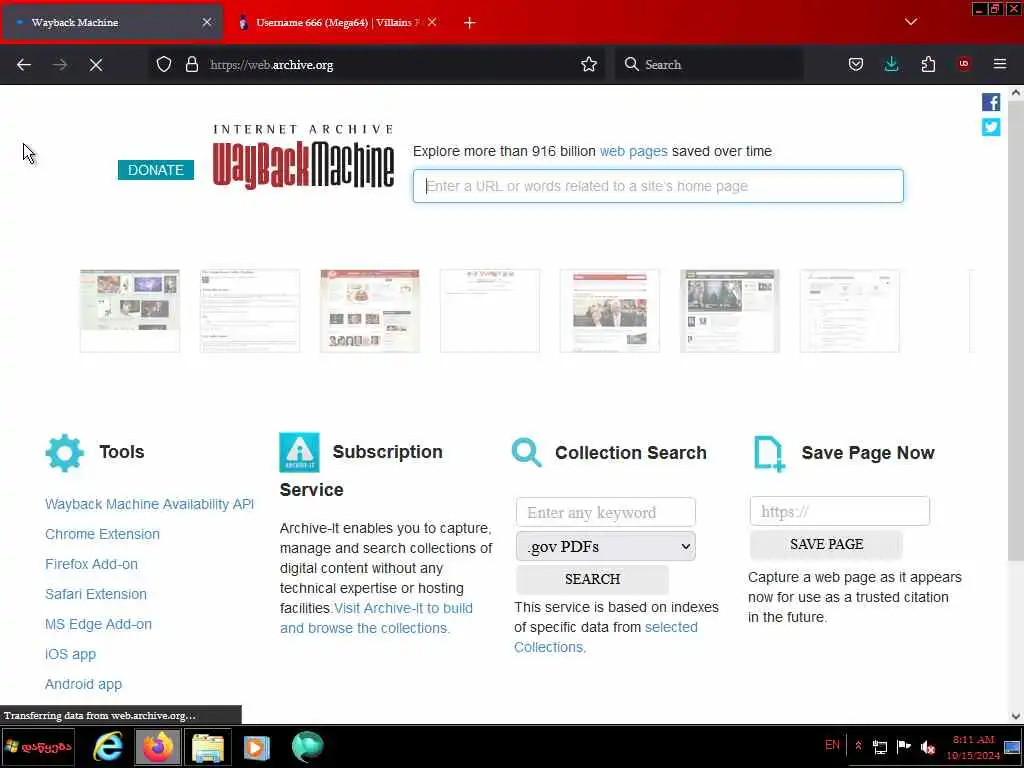
Task: Show hidden tray icons arrow
Action: (x=858, y=745)
